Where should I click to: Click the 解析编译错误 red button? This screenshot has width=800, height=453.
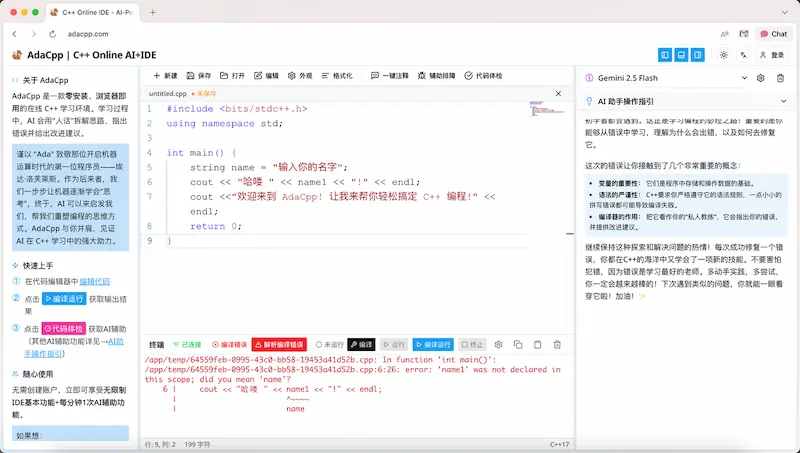(x=279, y=344)
